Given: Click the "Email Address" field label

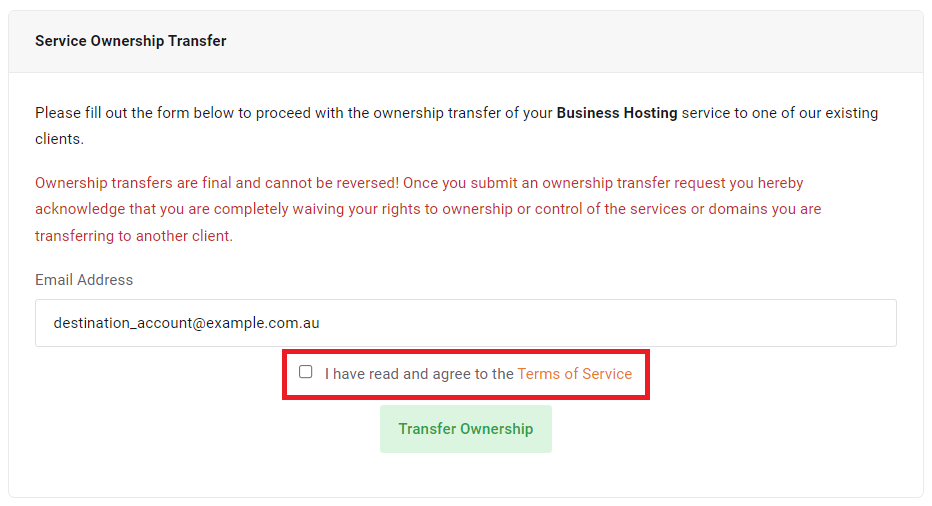Looking at the screenshot, I should click(x=84, y=280).
